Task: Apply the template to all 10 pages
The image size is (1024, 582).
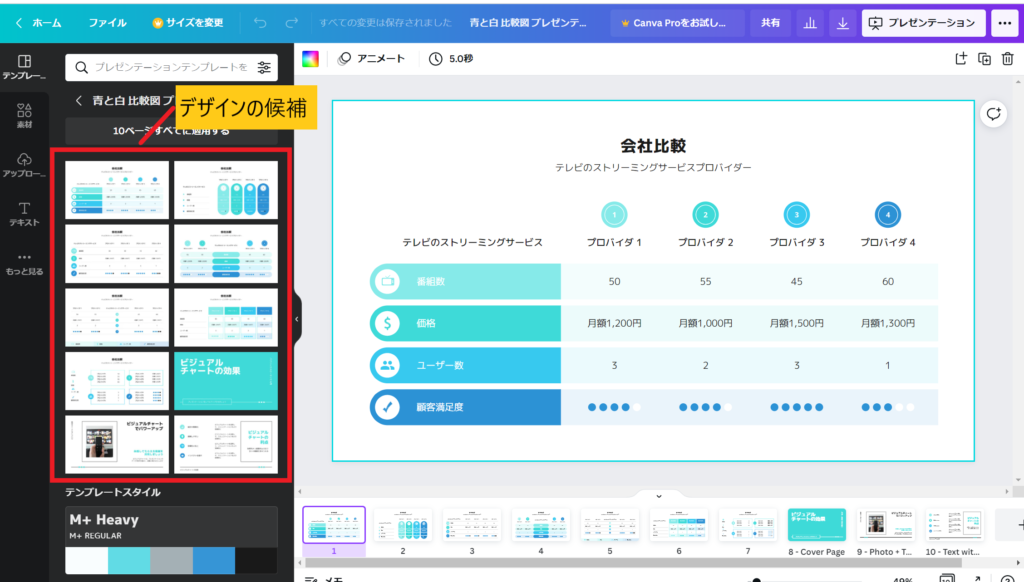Action: 171,131
